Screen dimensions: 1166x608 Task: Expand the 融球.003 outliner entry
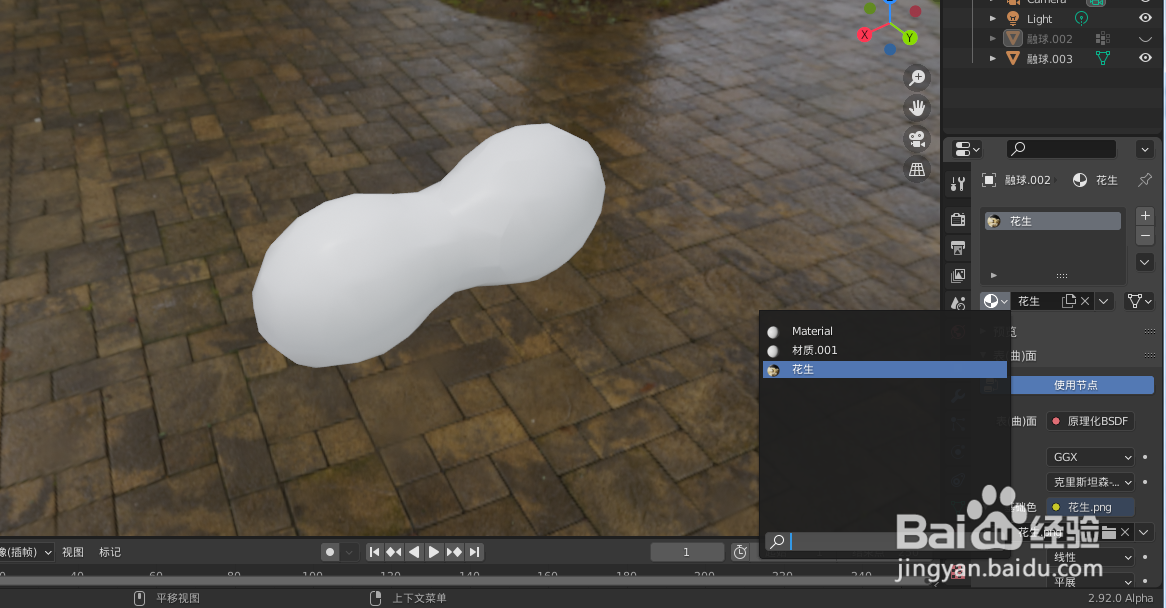coord(993,58)
